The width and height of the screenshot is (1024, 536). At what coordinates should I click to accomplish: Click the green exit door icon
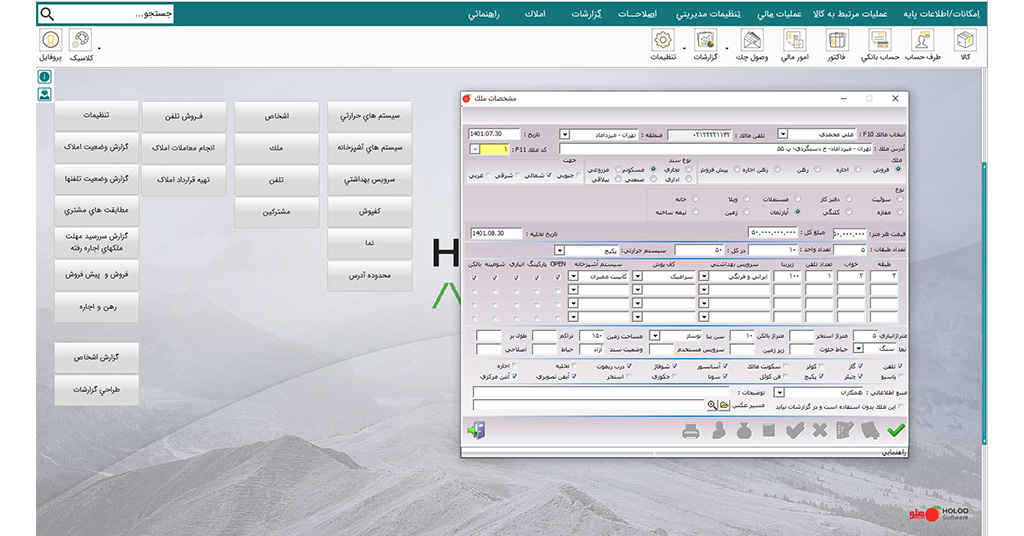point(475,431)
